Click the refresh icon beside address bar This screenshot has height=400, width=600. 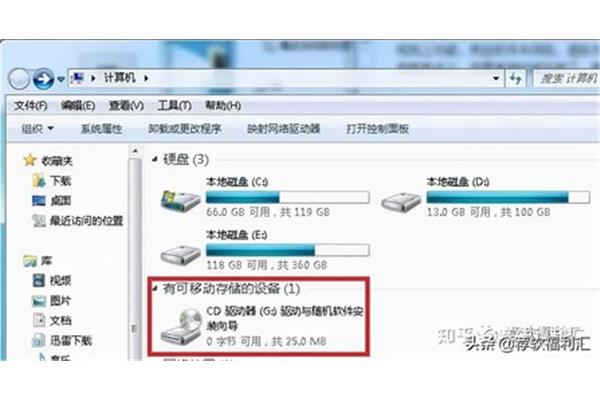(x=516, y=79)
